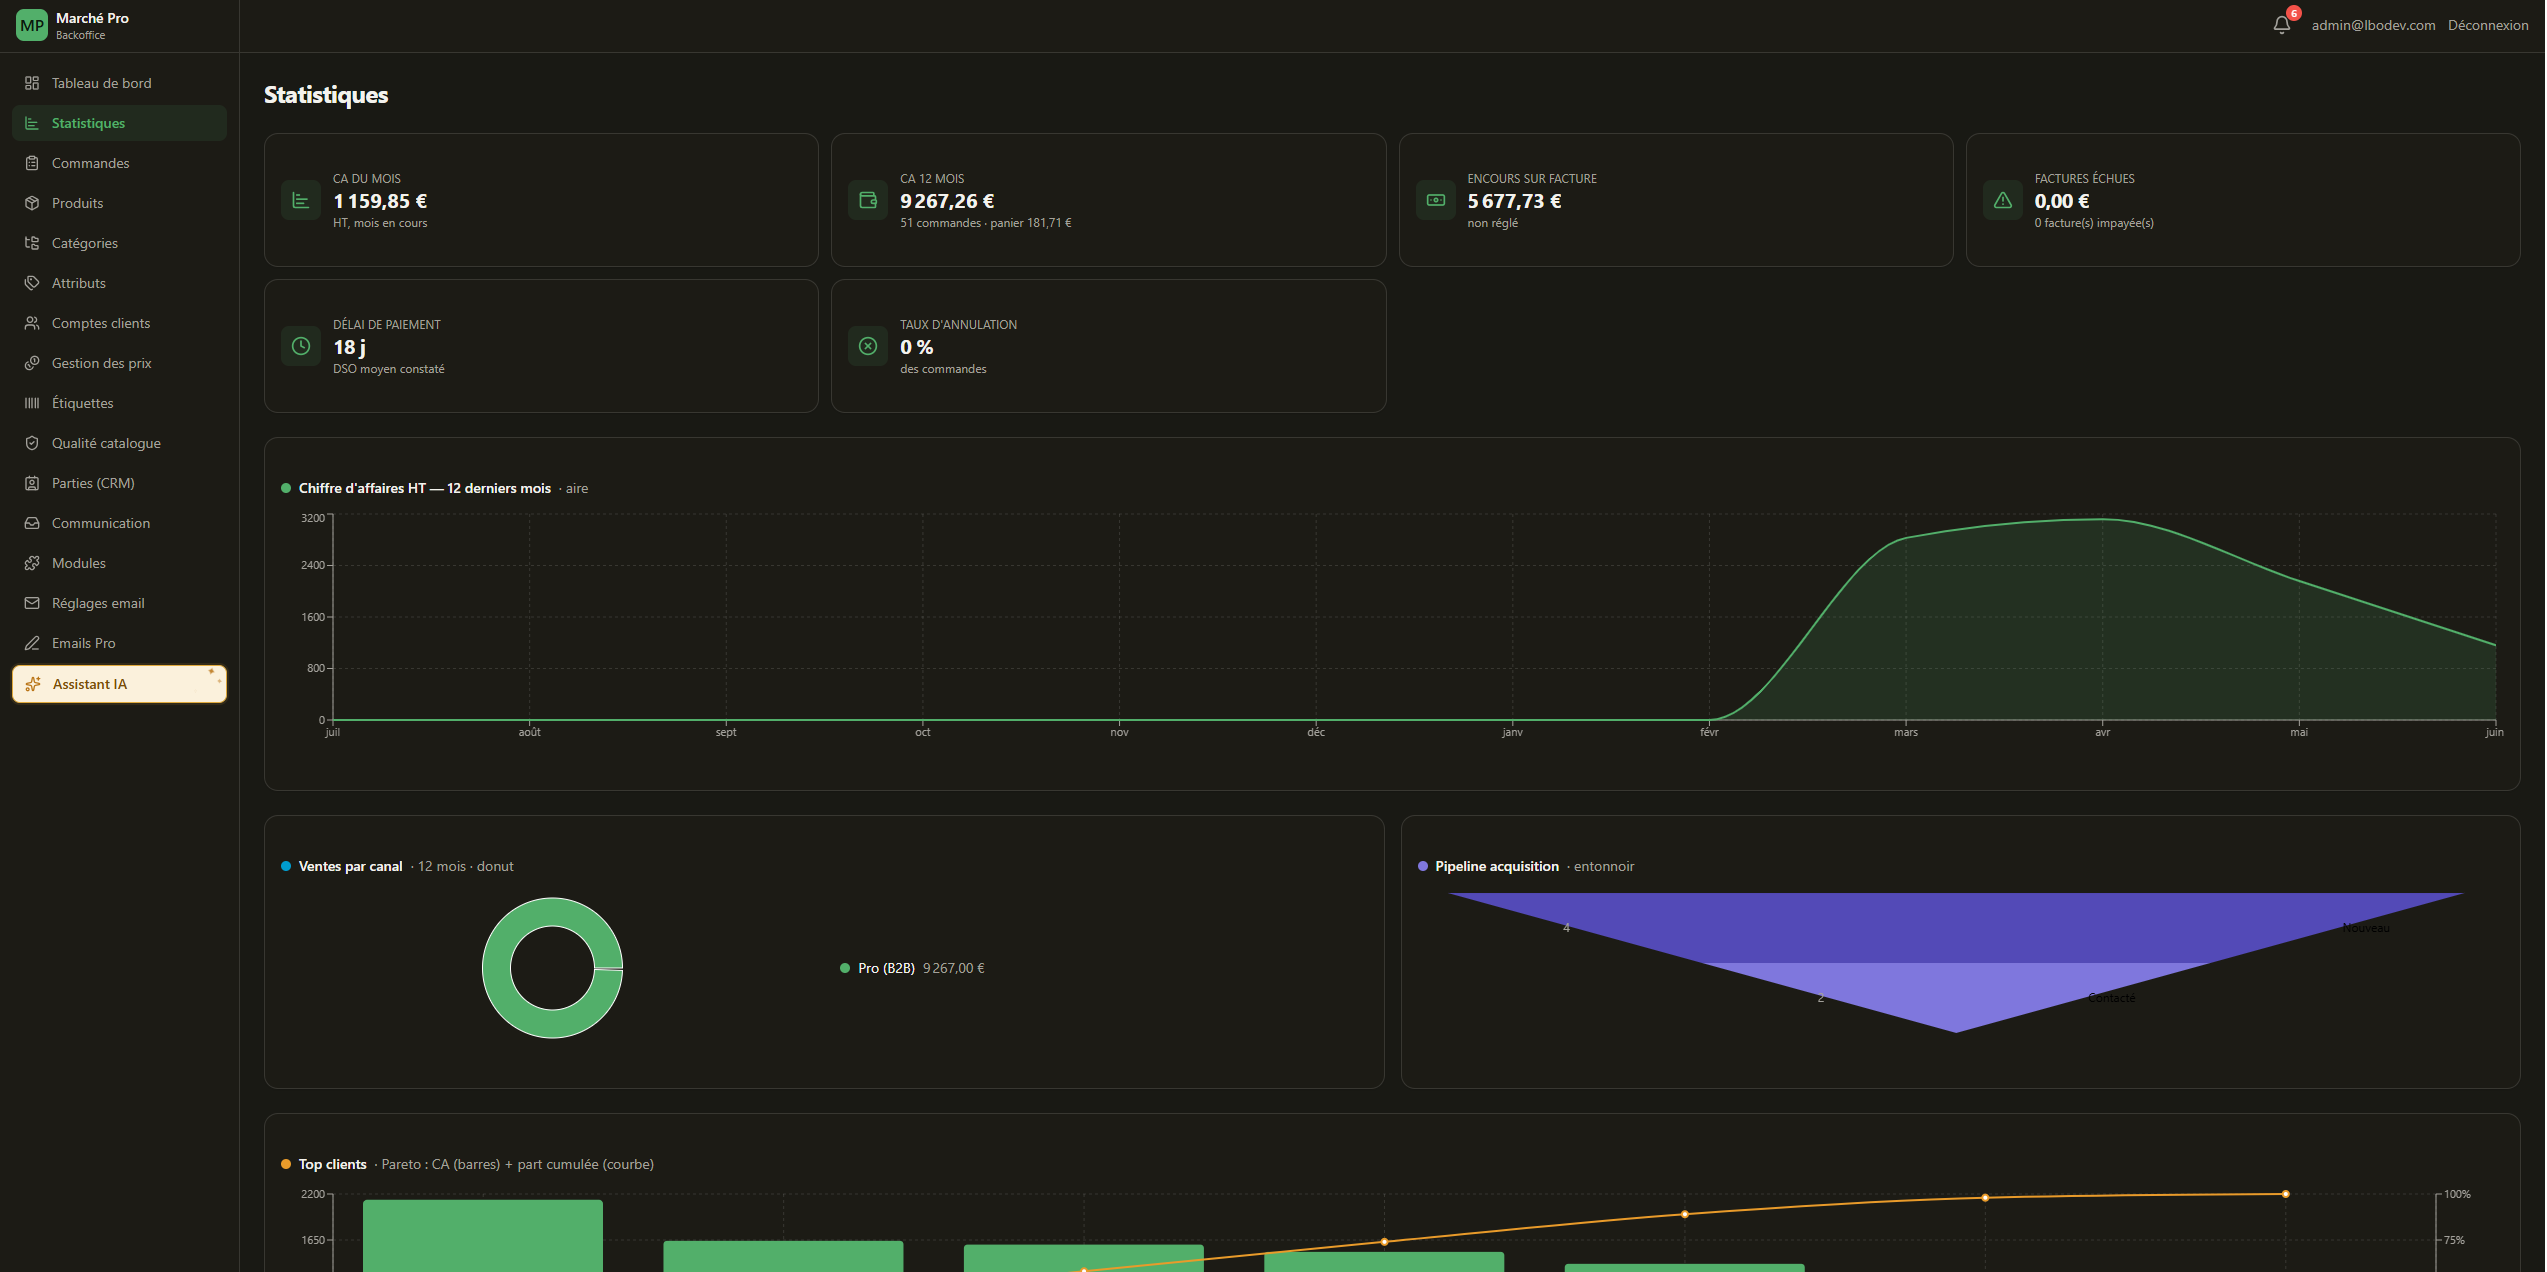Click the MP Marché Pro logo
The height and width of the screenshot is (1272, 2547).
pyautogui.click(x=32, y=25)
